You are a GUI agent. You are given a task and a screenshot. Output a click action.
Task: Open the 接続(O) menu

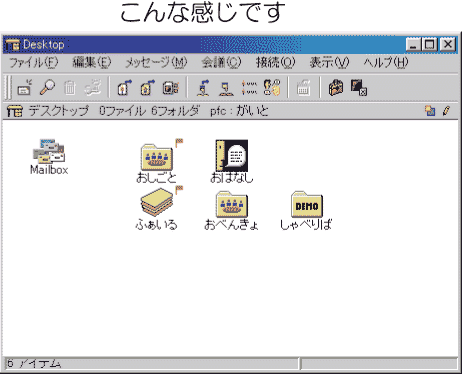point(275,62)
